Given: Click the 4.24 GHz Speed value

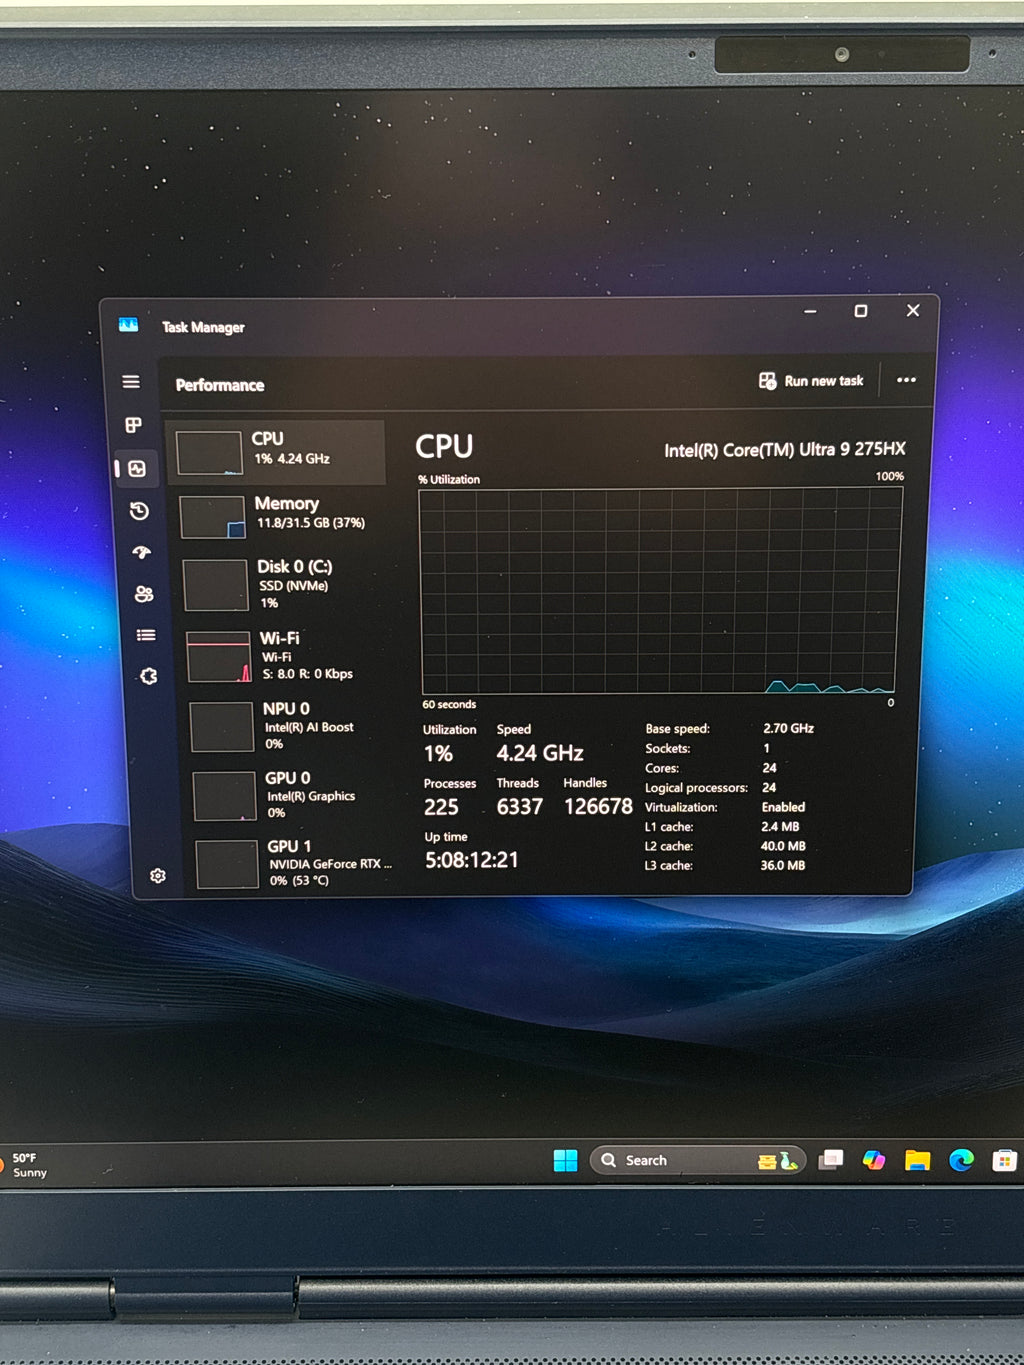Looking at the screenshot, I should [x=540, y=753].
